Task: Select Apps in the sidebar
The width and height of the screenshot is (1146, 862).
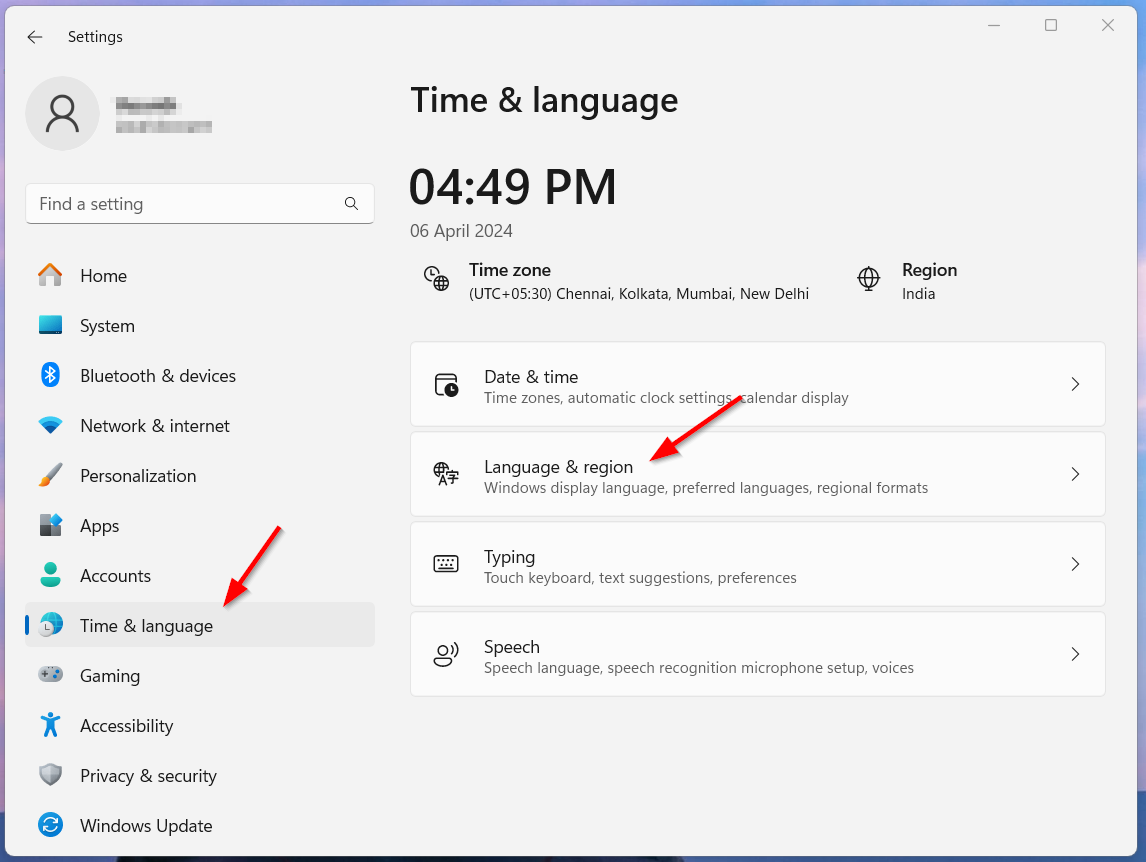Action: (x=200, y=526)
